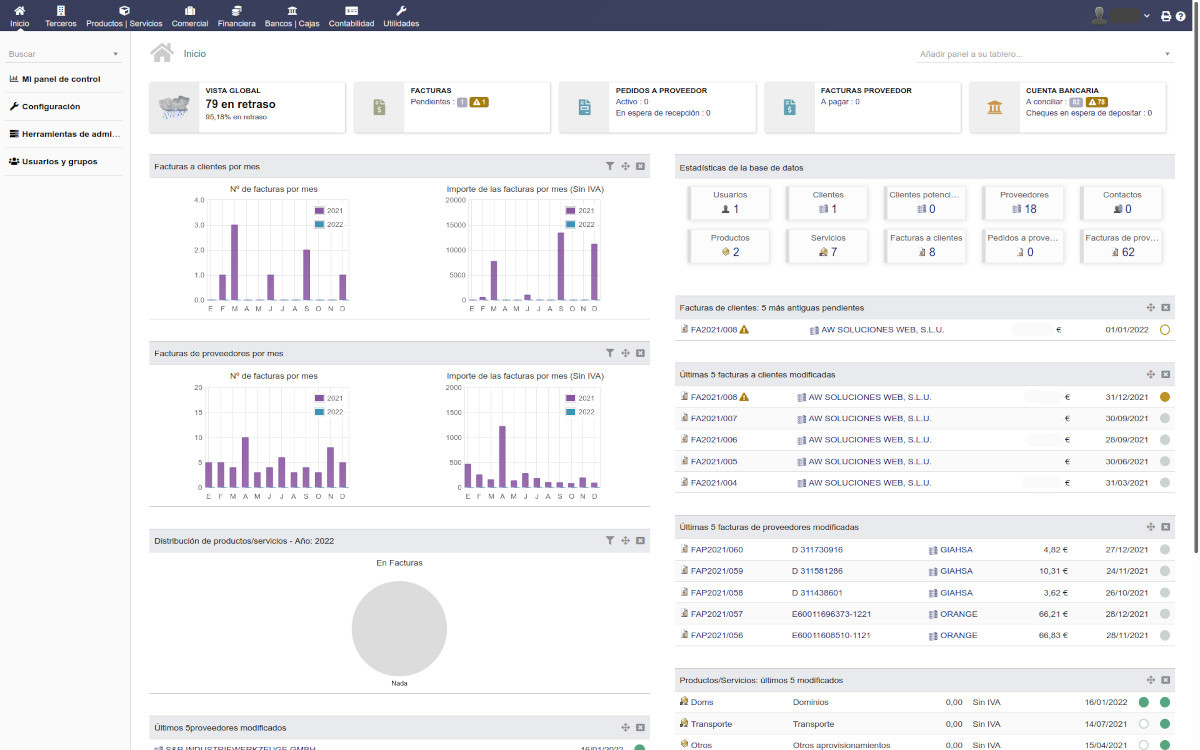
Task: Open the Utilidades menu
Action: (x=401, y=16)
